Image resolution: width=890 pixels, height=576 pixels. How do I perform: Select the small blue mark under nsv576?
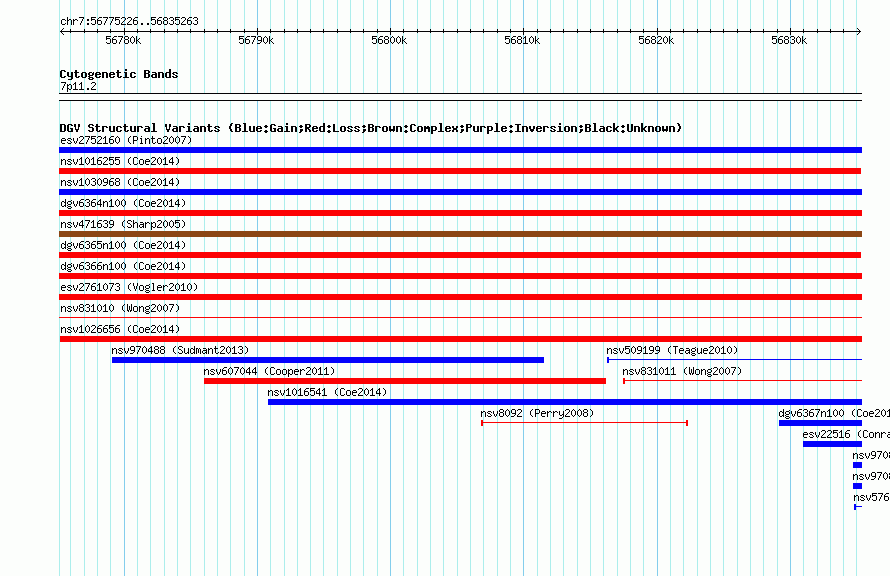[858, 507]
